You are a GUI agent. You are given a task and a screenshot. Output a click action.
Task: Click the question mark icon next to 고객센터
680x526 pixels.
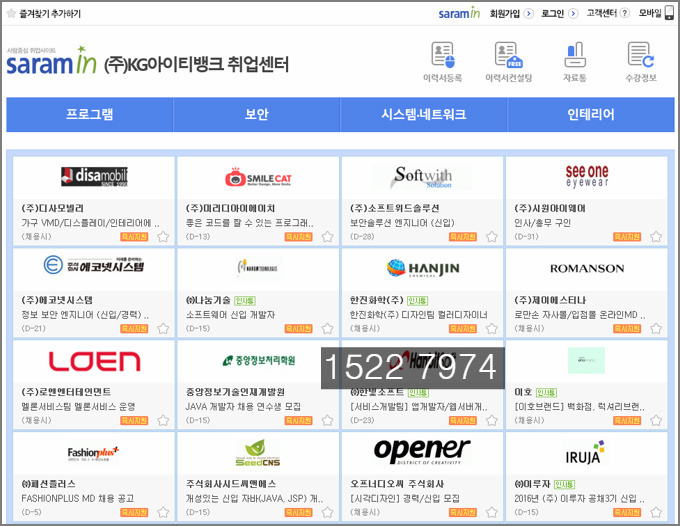pos(624,13)
